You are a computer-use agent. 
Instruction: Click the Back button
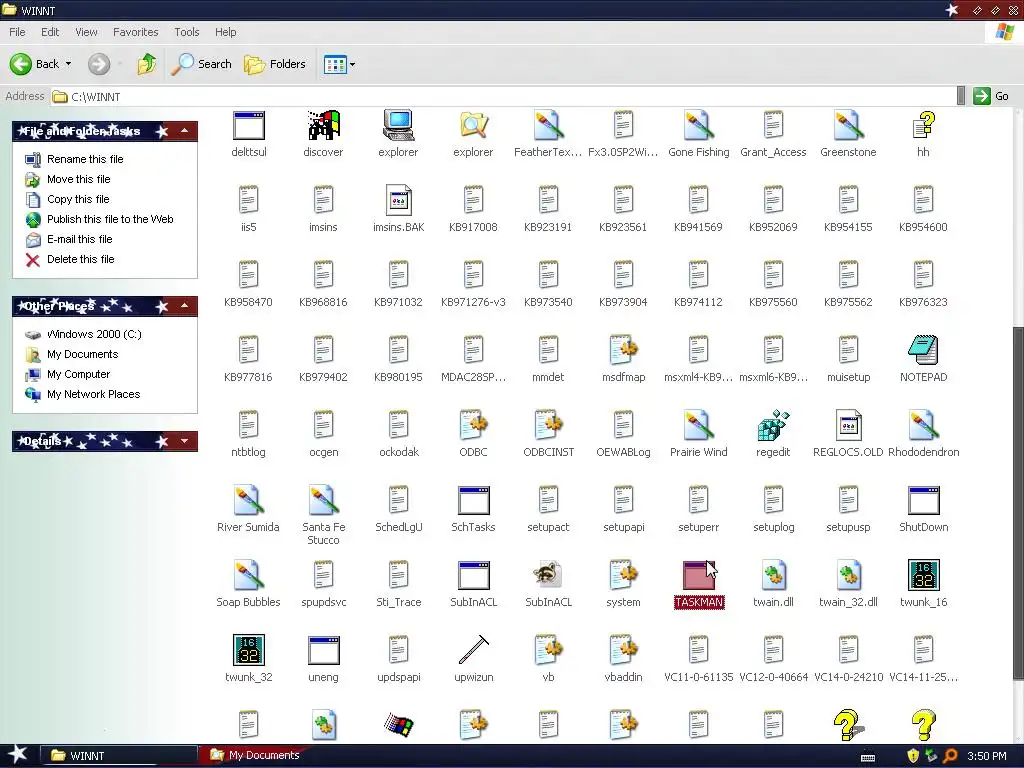(35, 64)
